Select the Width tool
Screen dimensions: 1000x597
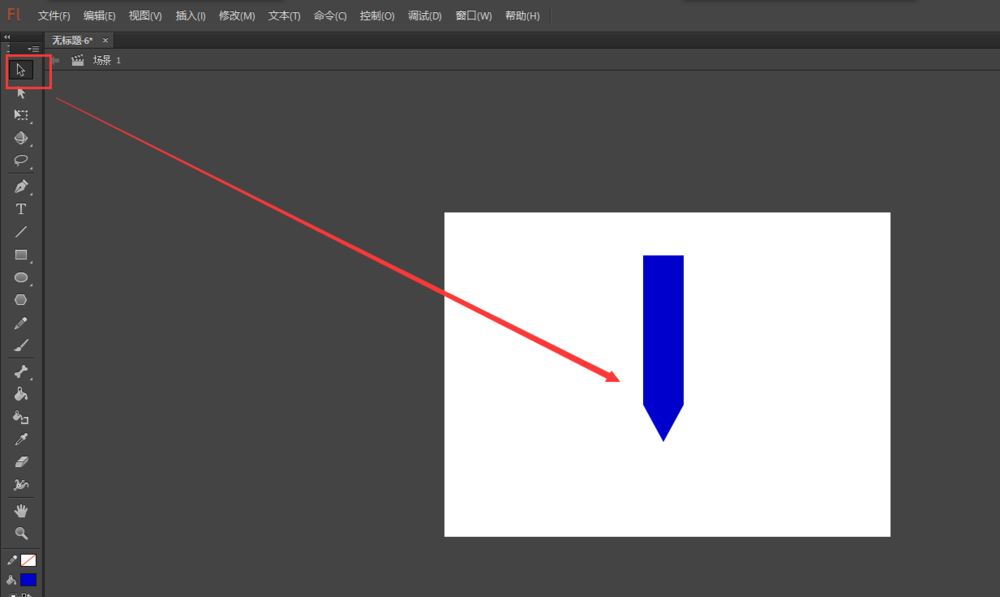pos(20,485)
